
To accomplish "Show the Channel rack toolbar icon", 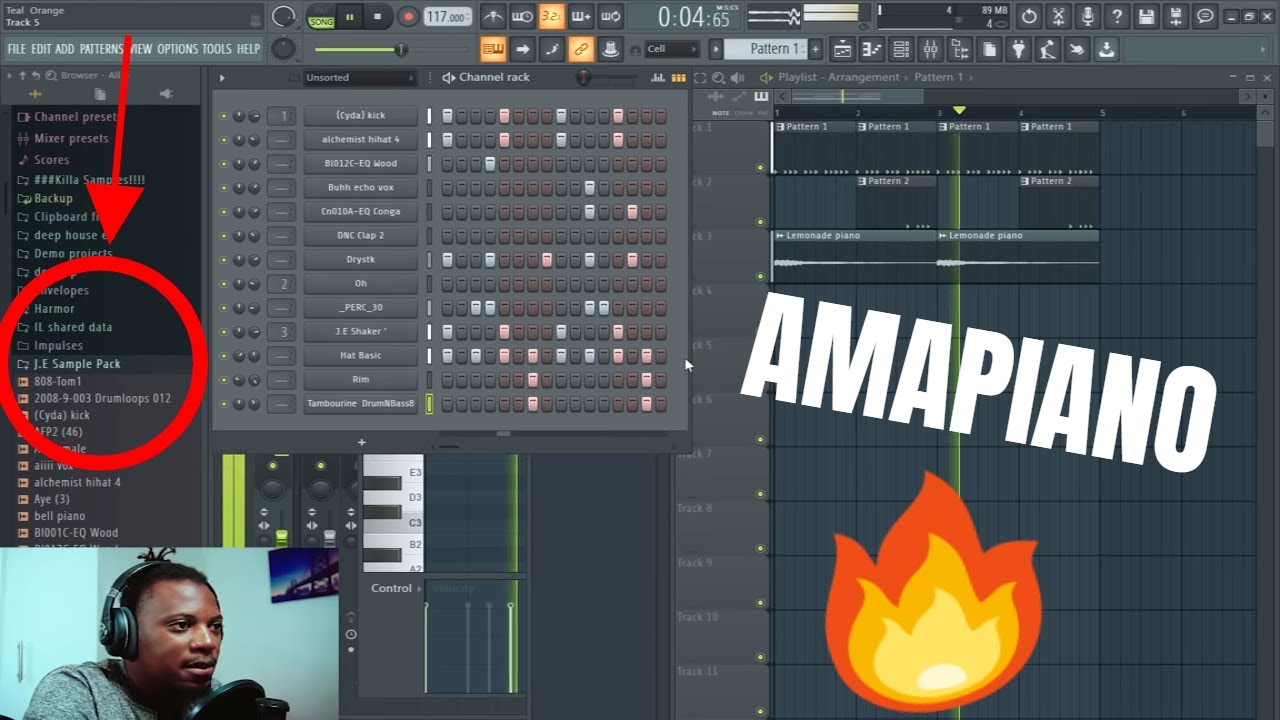I will 900,49.
